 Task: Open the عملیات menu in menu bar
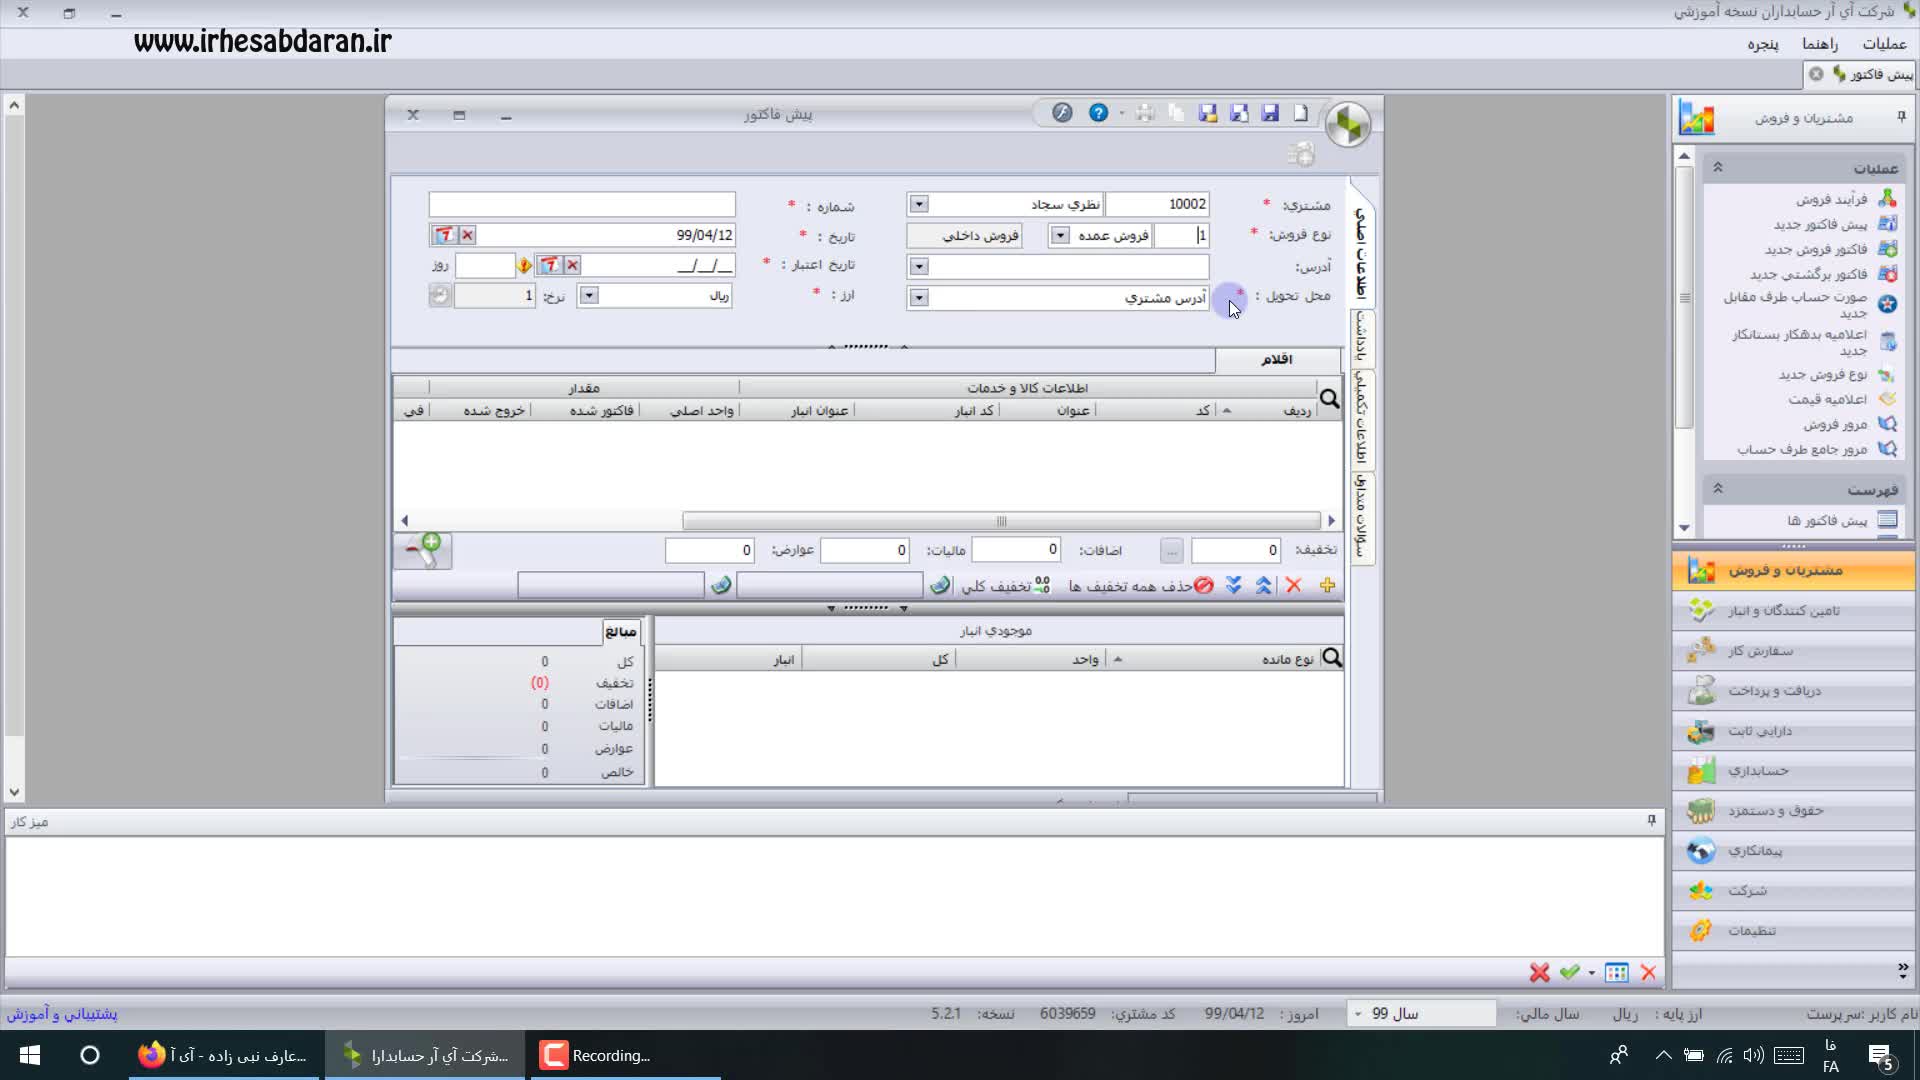click(1883, 44)
